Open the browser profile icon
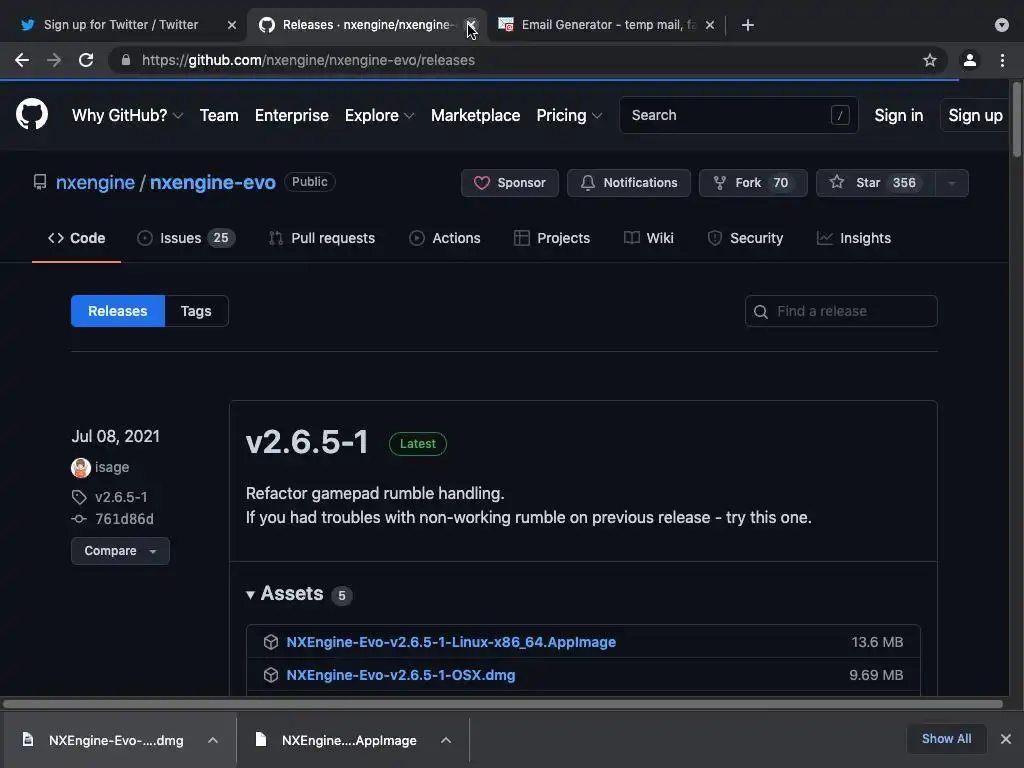This screenshot has width=1024, height=768. (x=970, y=60)
